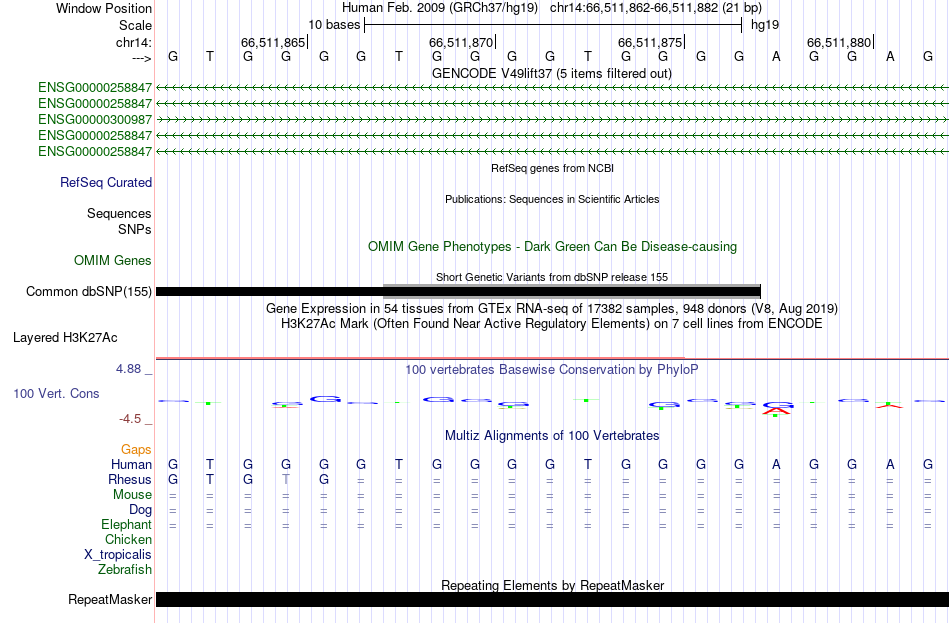Click the black RepeatMasker element bar

[x=552, y=599]
